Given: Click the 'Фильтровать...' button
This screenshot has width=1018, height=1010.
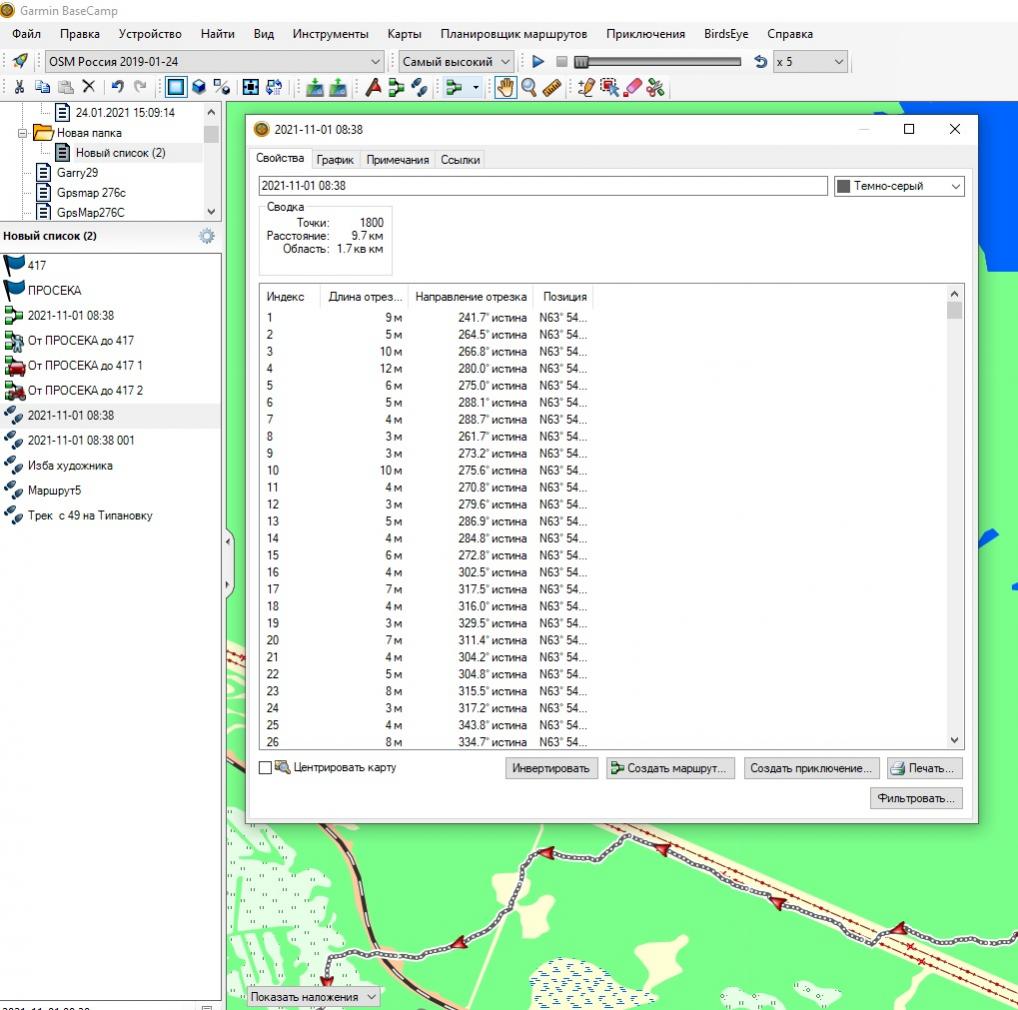Looking at the screenshot, I should (917, 798).
